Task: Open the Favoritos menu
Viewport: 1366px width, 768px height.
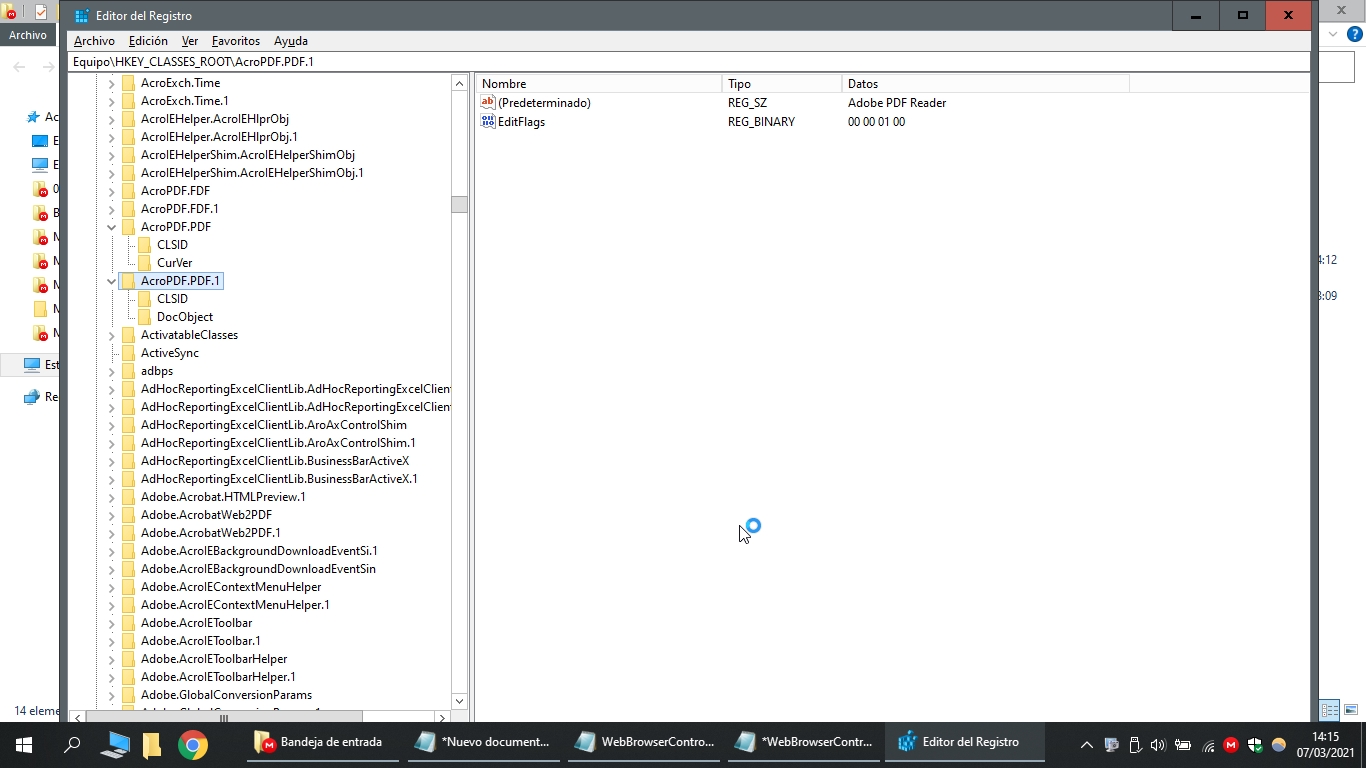Action: (x=236, y=41)
